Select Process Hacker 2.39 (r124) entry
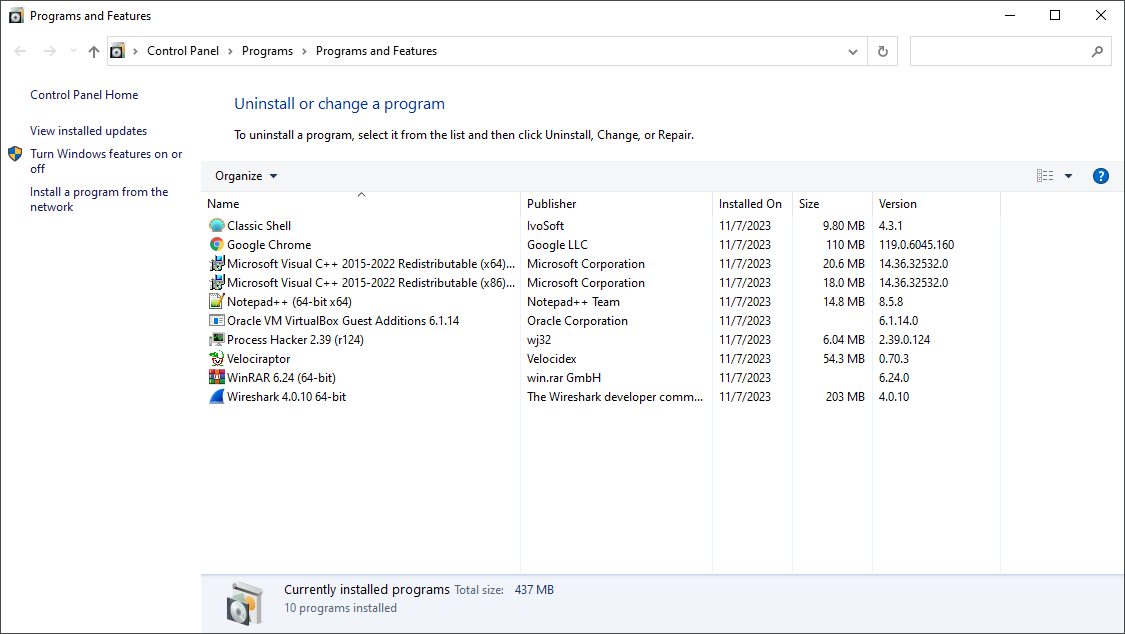The image size is (1125, 634). pyautogui.click(x=295, y=339)
